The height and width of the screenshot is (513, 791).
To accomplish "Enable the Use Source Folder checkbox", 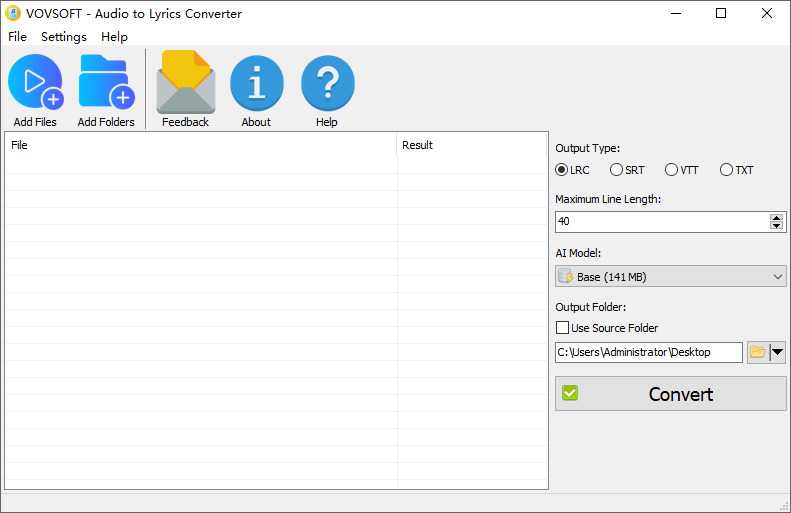I will pos(562,328).
